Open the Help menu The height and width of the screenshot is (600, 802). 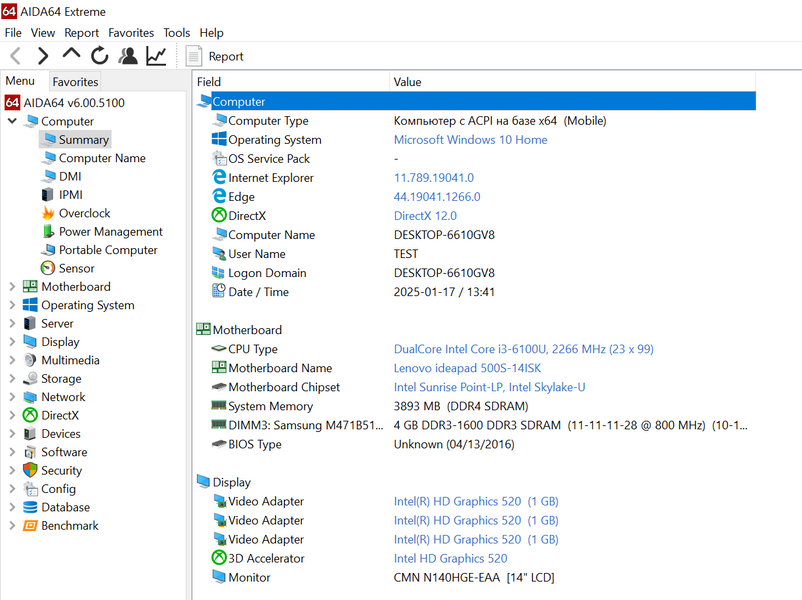click(211, 33)
